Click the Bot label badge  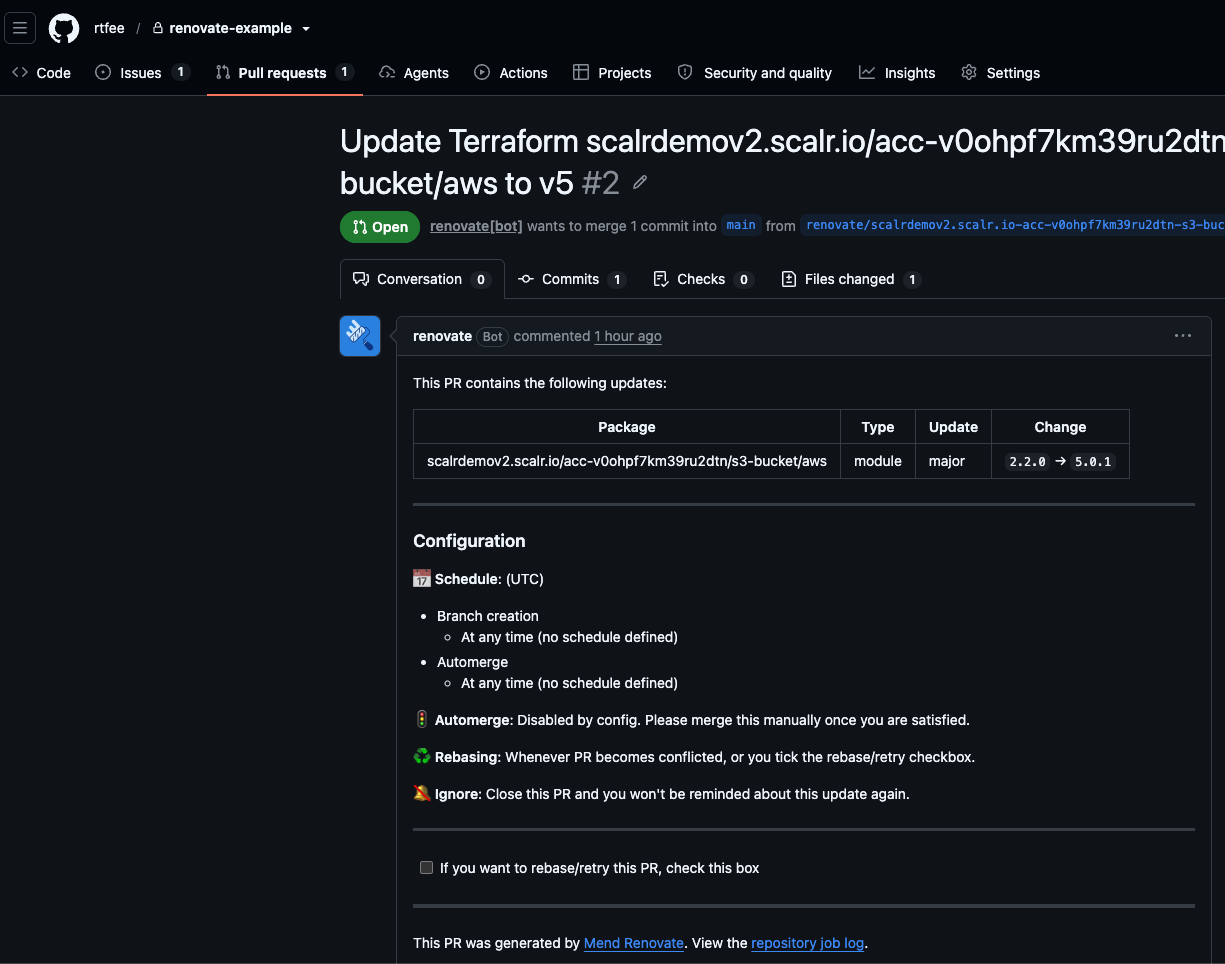[x=493, y=337]
